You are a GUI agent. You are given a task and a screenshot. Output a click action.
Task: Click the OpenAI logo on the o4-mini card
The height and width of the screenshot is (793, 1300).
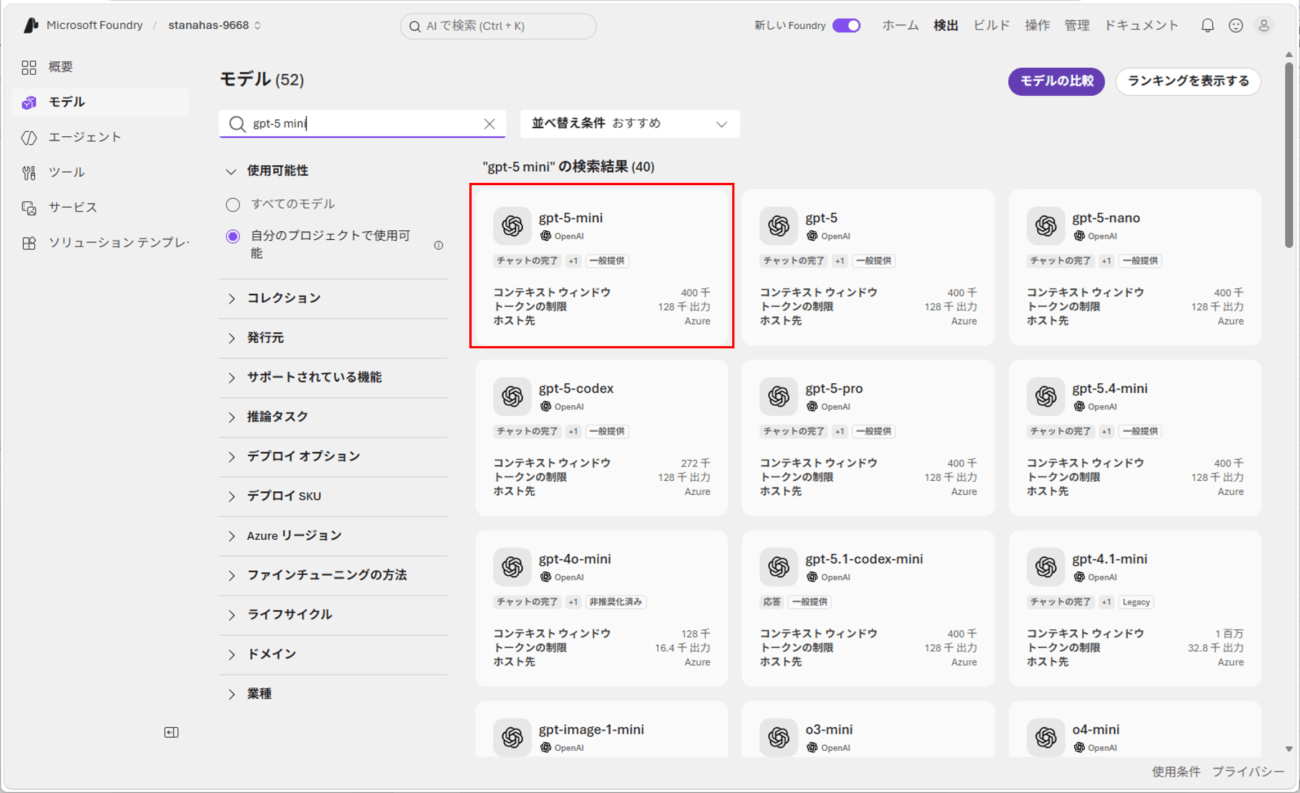pyautogui.click(x=1045, y=738)
